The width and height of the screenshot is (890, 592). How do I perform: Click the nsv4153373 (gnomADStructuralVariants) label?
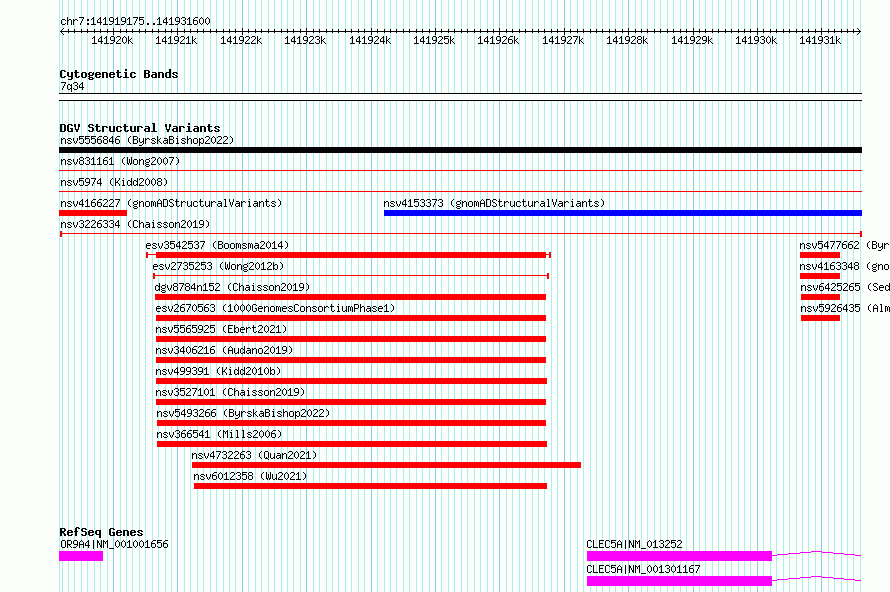(x=494, y=203)
